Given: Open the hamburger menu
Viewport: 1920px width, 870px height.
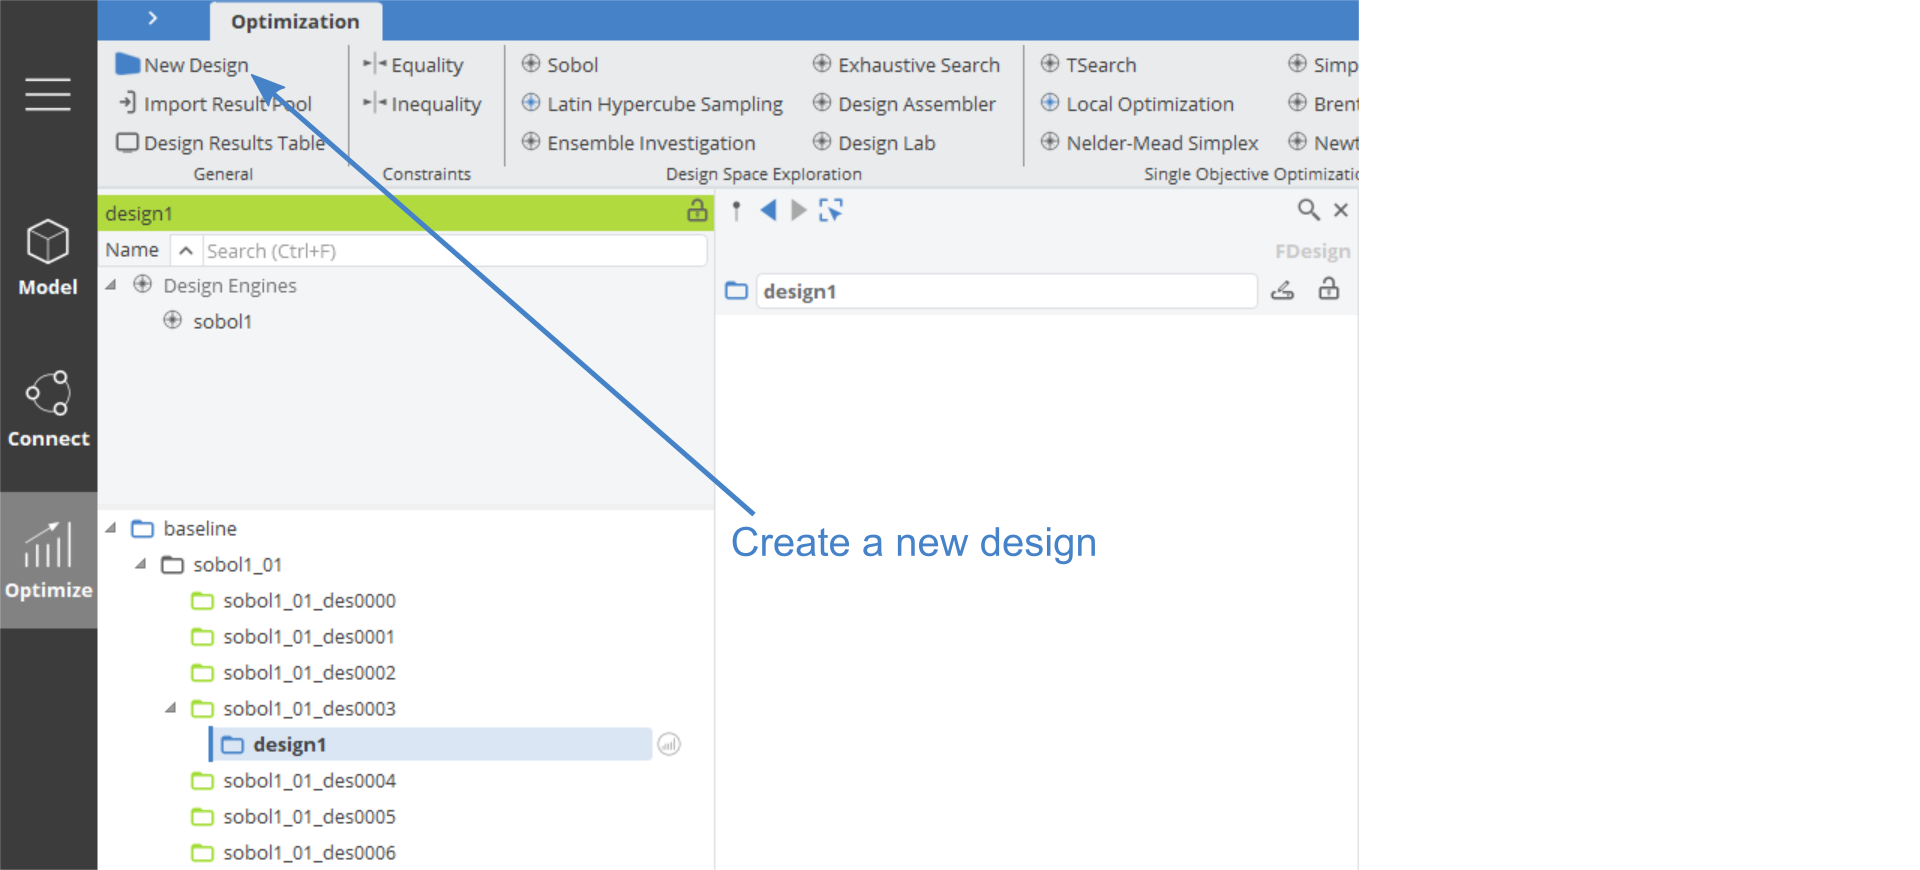Looking at the screenshot, I should 48,94.
